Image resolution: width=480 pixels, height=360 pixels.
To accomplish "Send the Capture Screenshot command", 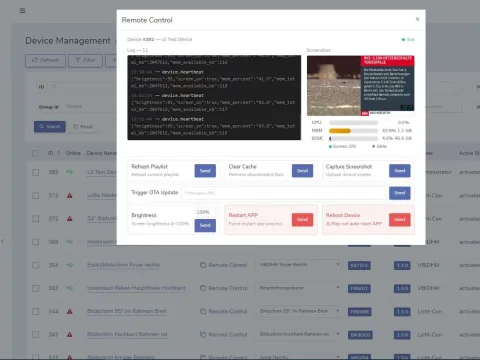I will tap(400, 171).
